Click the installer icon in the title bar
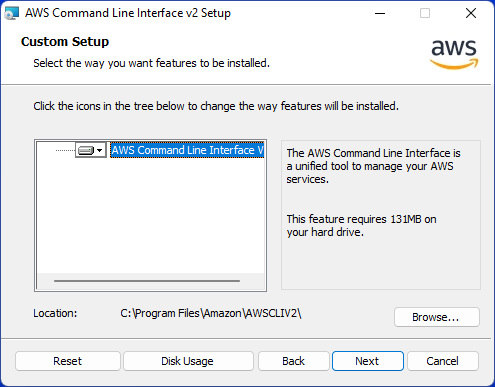The image size is (495, 387). (x=12, y=13)
